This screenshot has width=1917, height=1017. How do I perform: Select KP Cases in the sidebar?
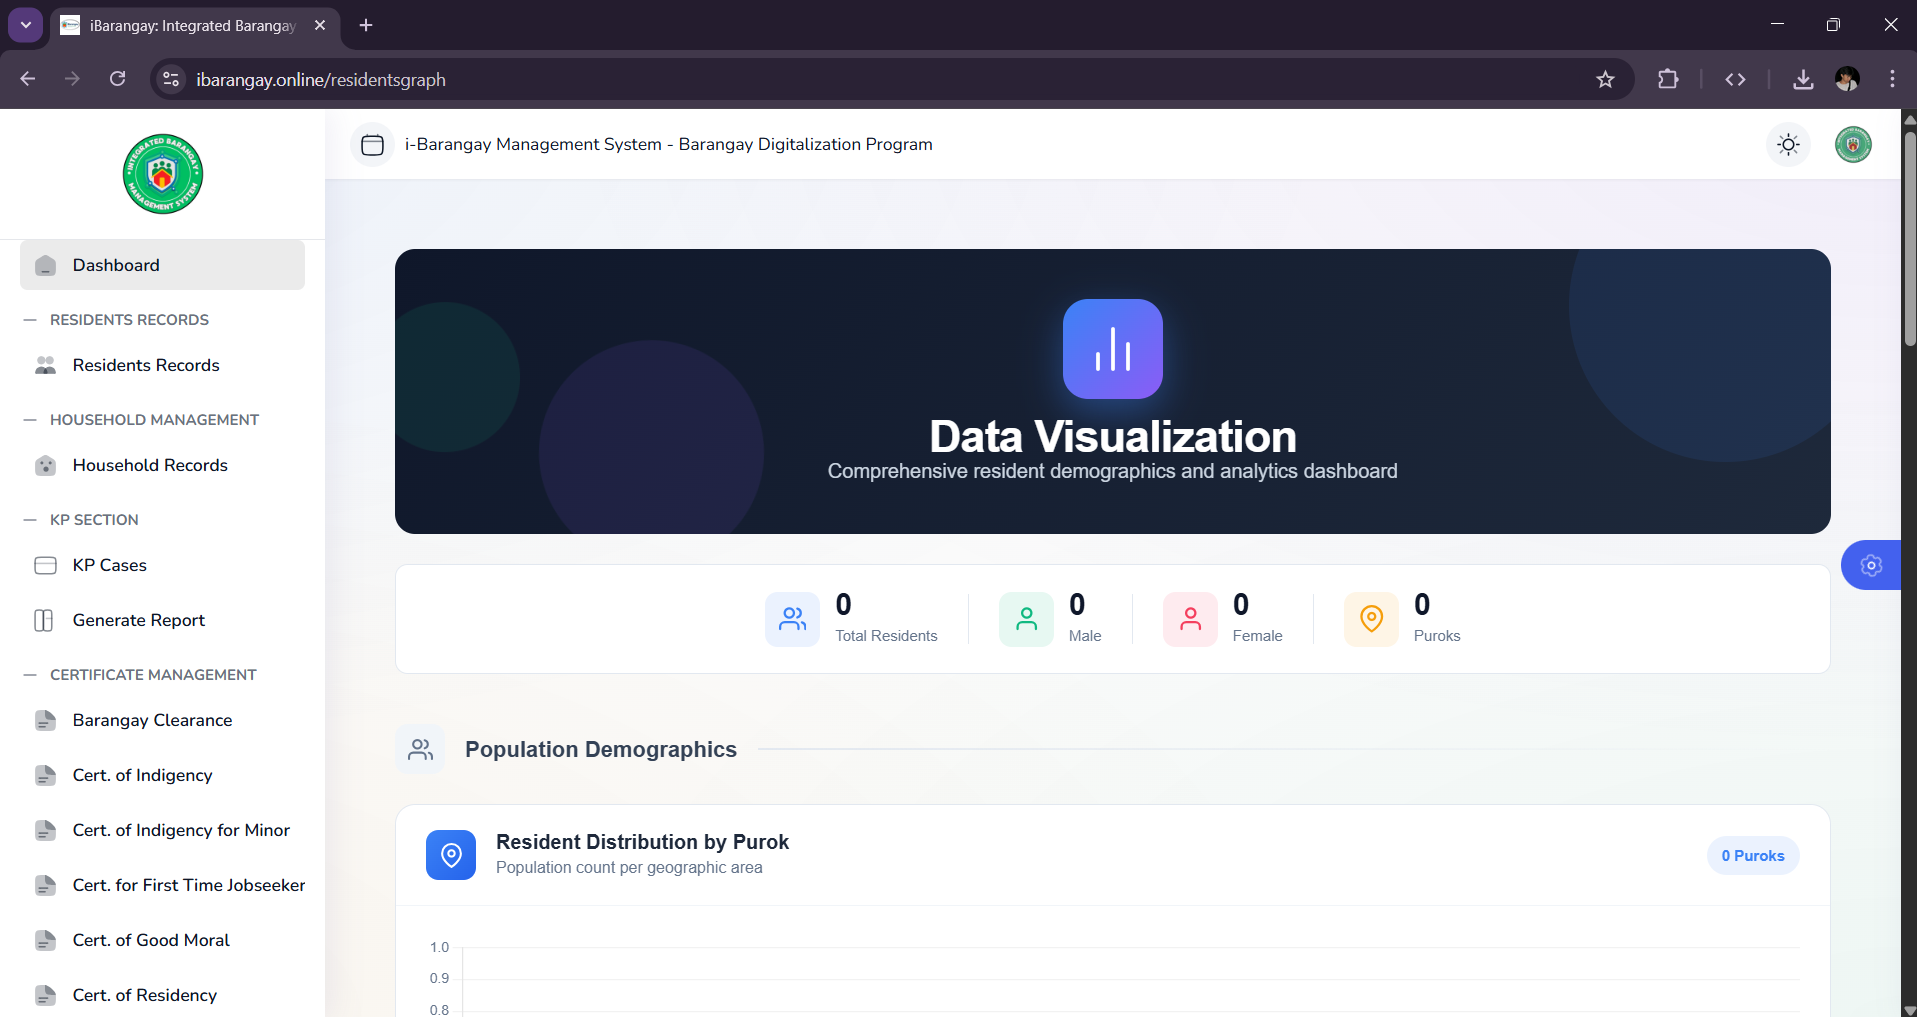pyautogui.click(x=109, y=565)
